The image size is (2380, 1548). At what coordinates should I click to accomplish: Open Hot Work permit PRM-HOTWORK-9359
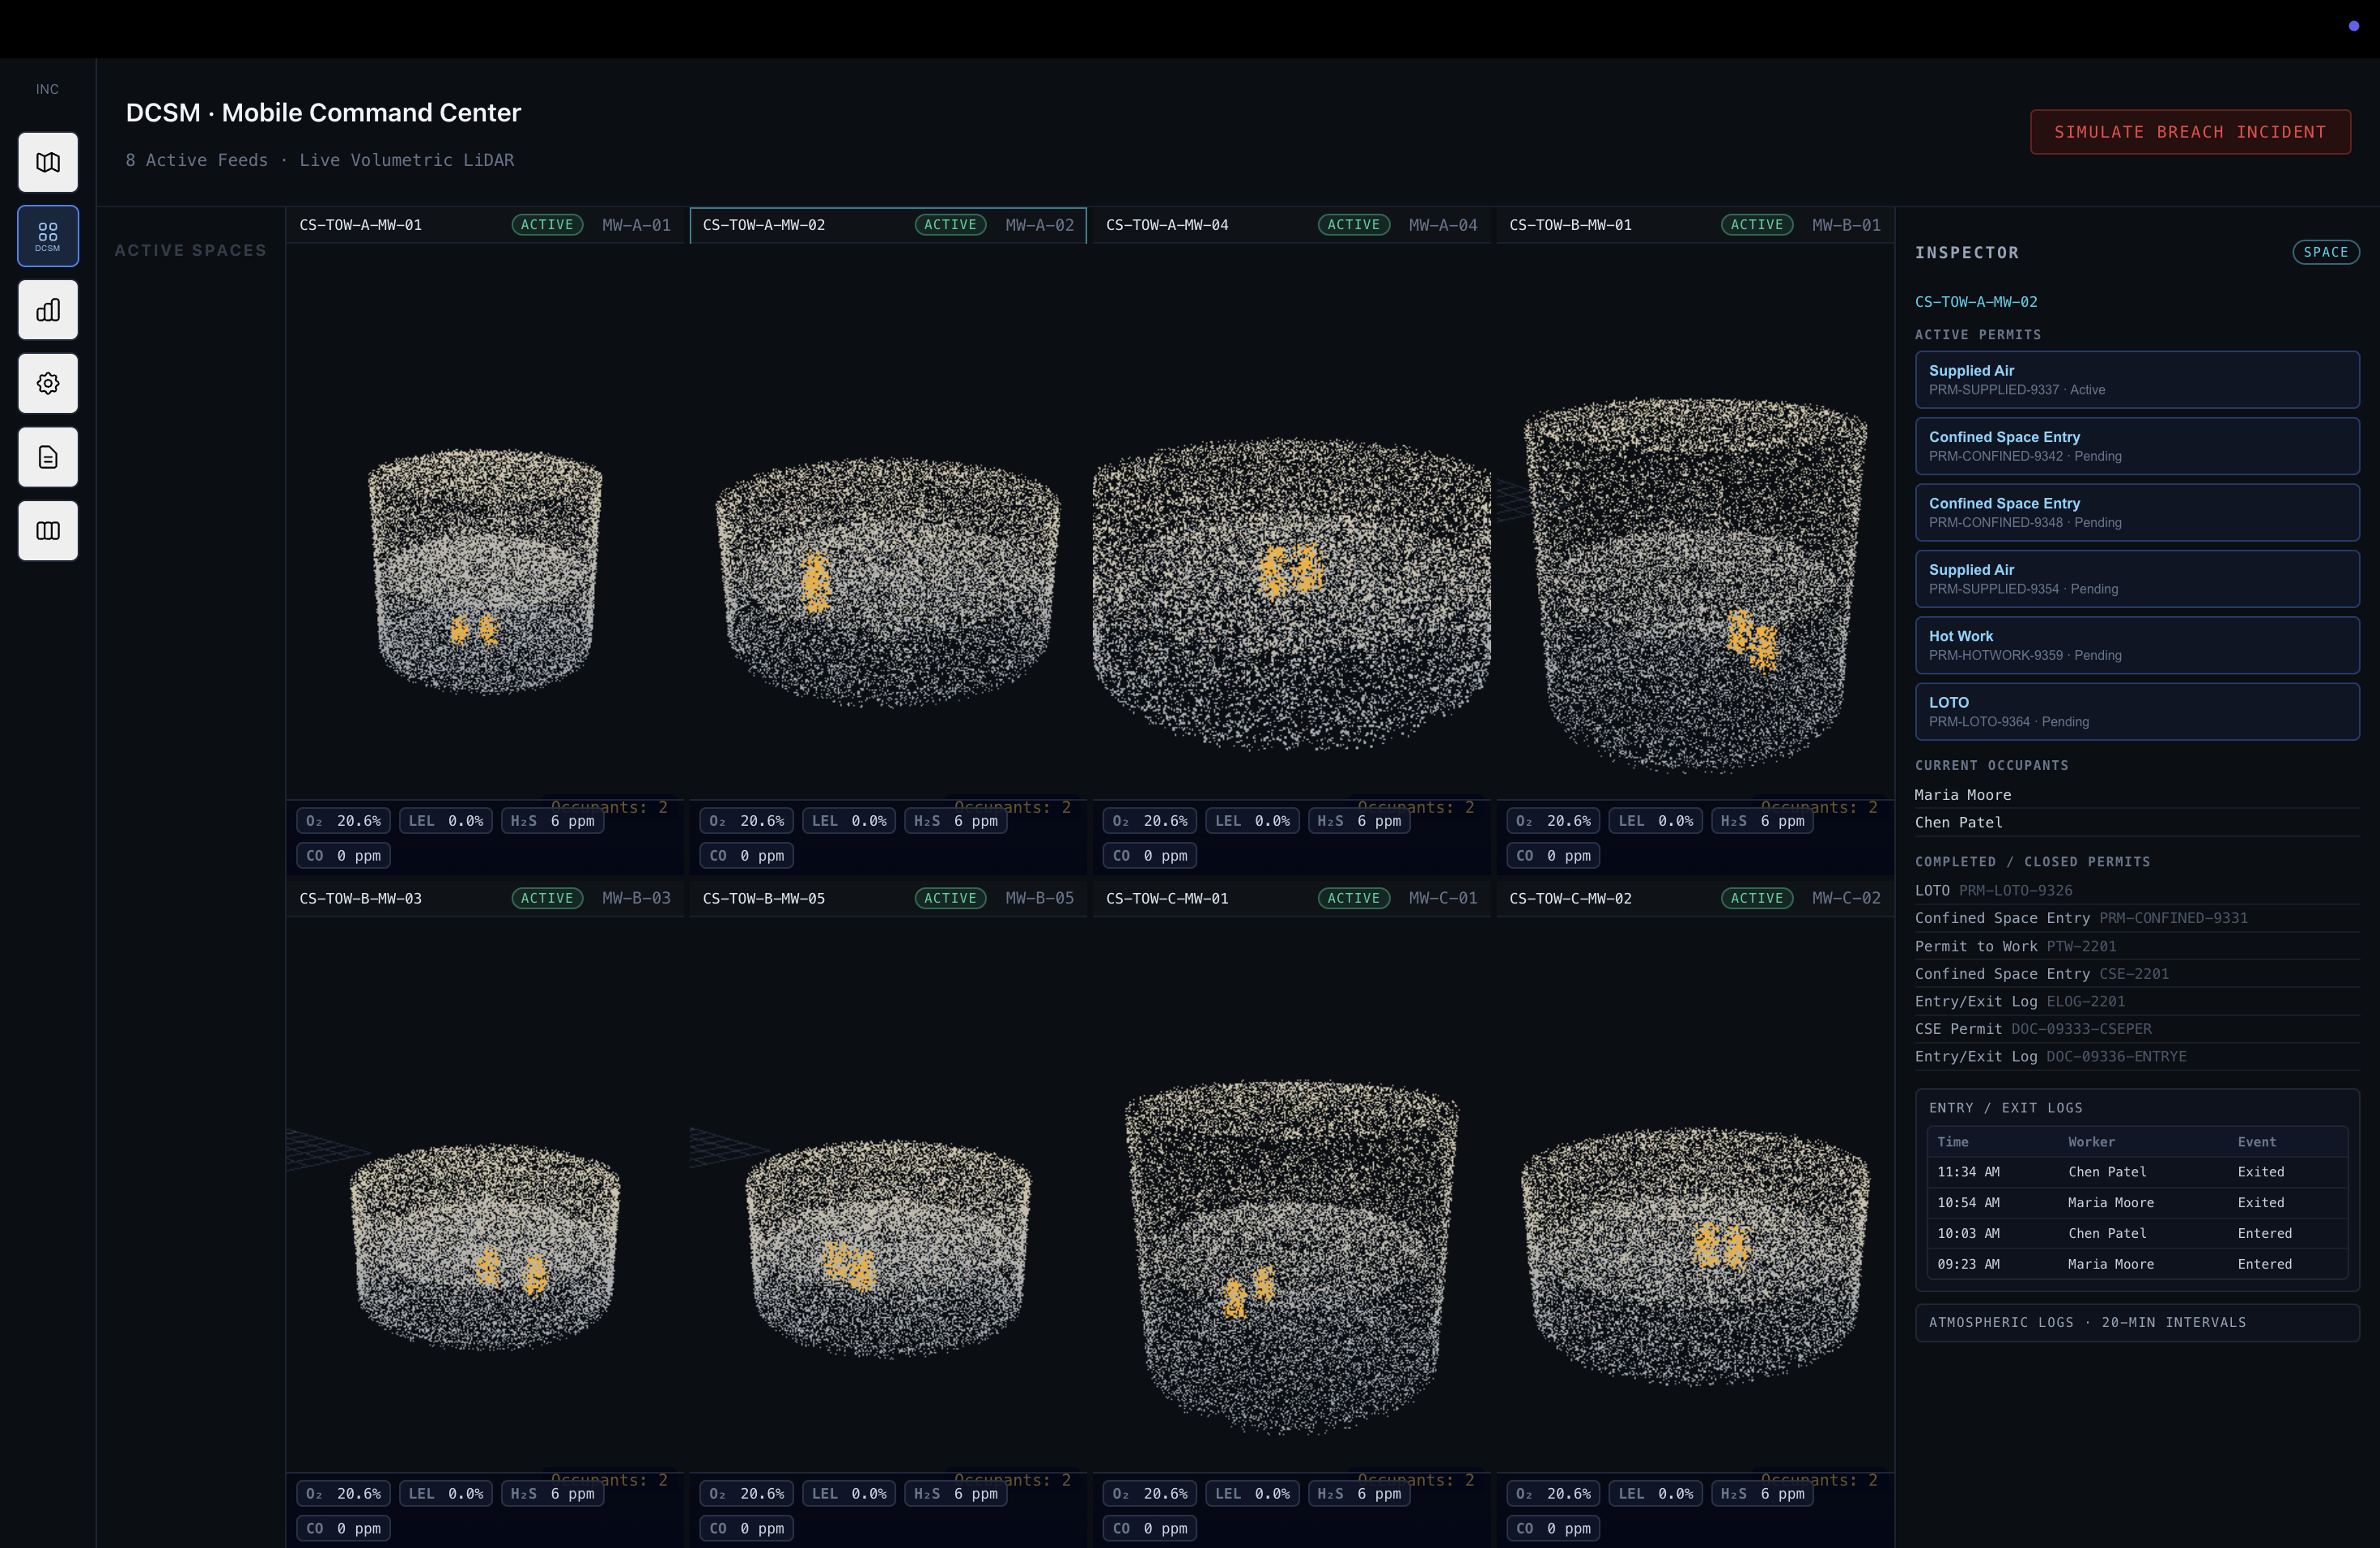2137,645
